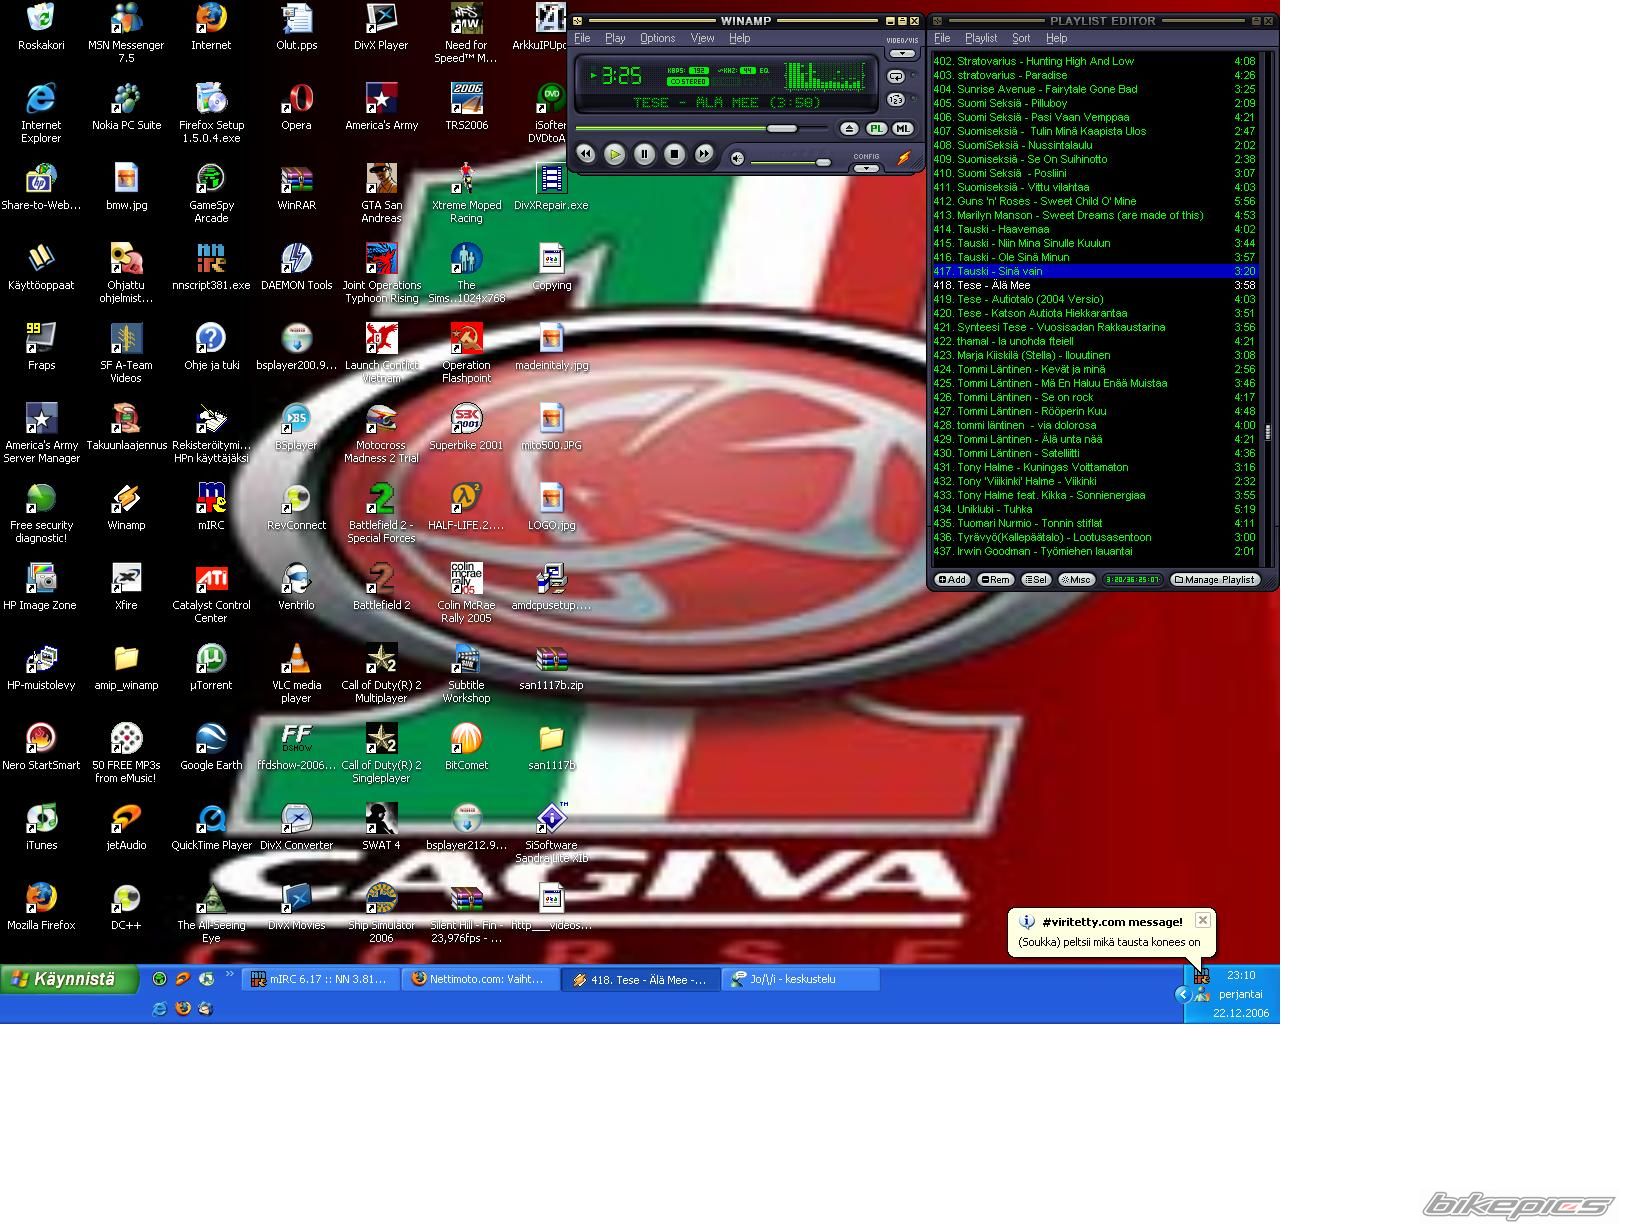
Task: Toggle the PL playlist editor button
Action: 876,129
